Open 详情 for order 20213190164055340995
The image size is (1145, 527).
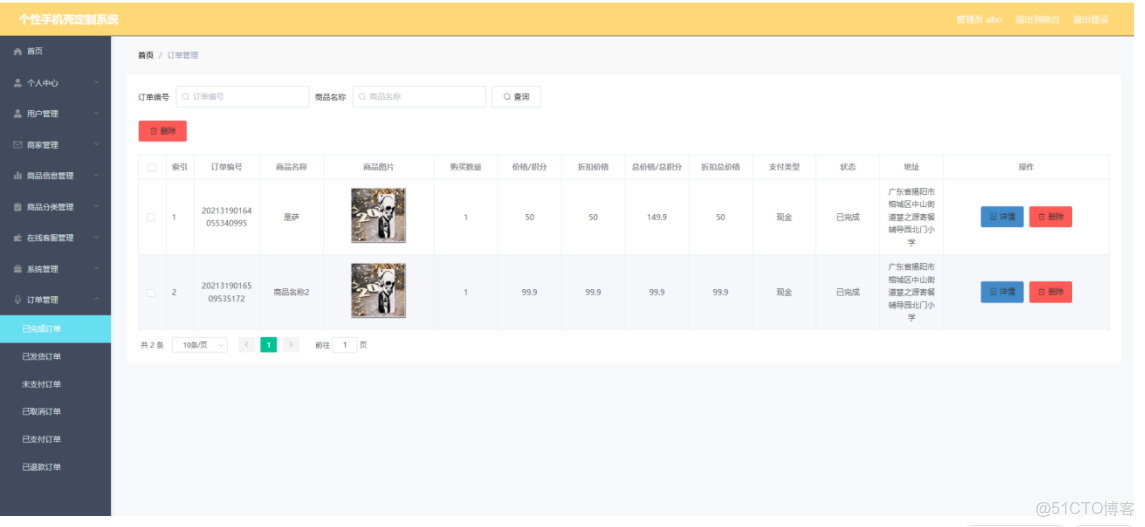coord(1002,217)
